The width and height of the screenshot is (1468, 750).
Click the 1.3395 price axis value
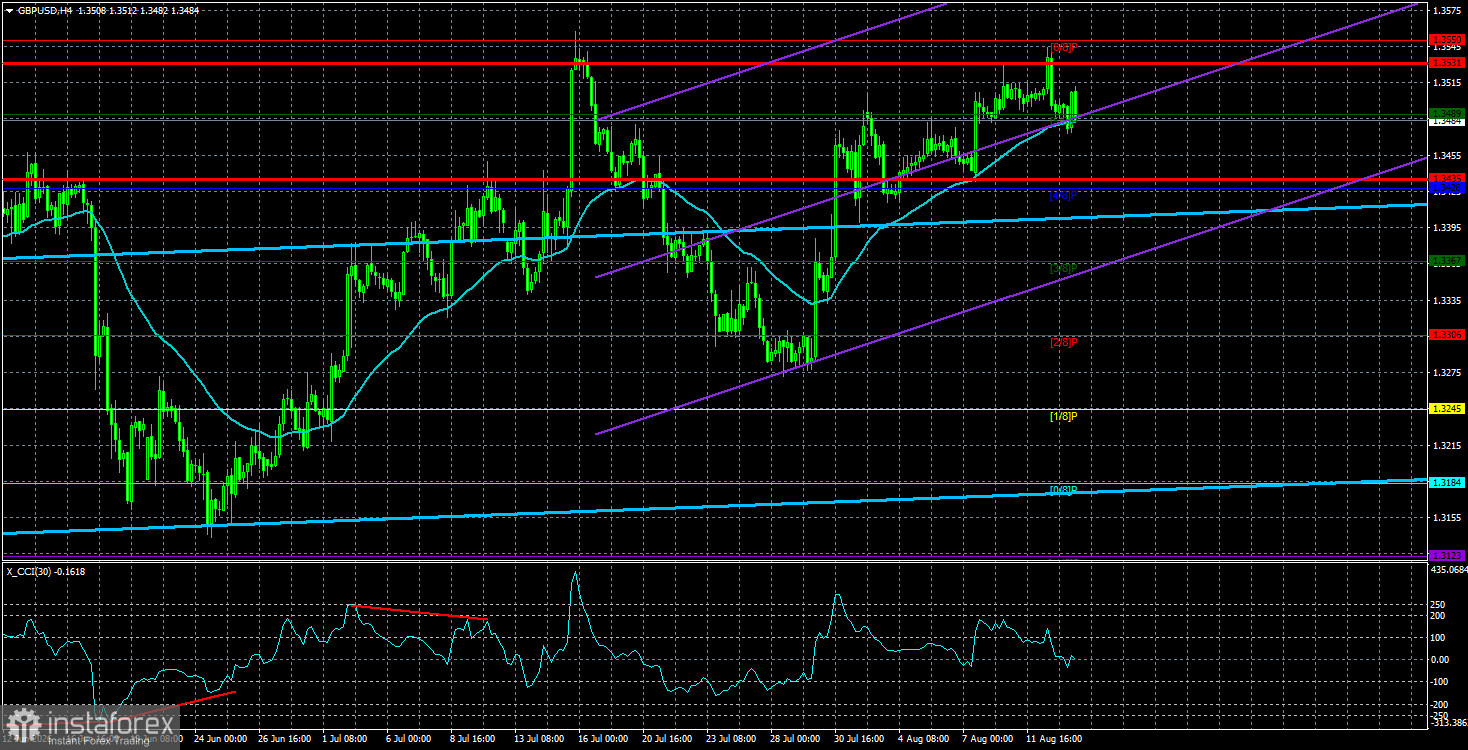point(1447,228)
